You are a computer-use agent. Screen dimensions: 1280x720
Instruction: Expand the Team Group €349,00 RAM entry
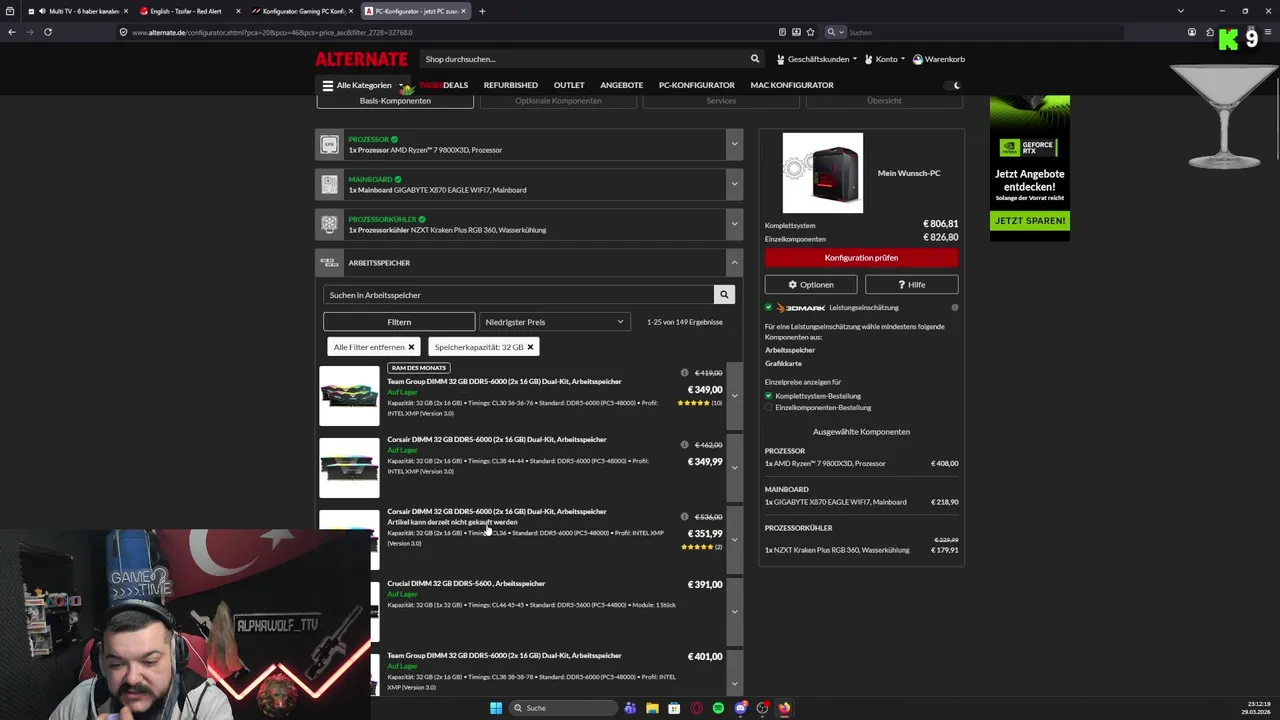pyautogui.click(x=734, y=396)
